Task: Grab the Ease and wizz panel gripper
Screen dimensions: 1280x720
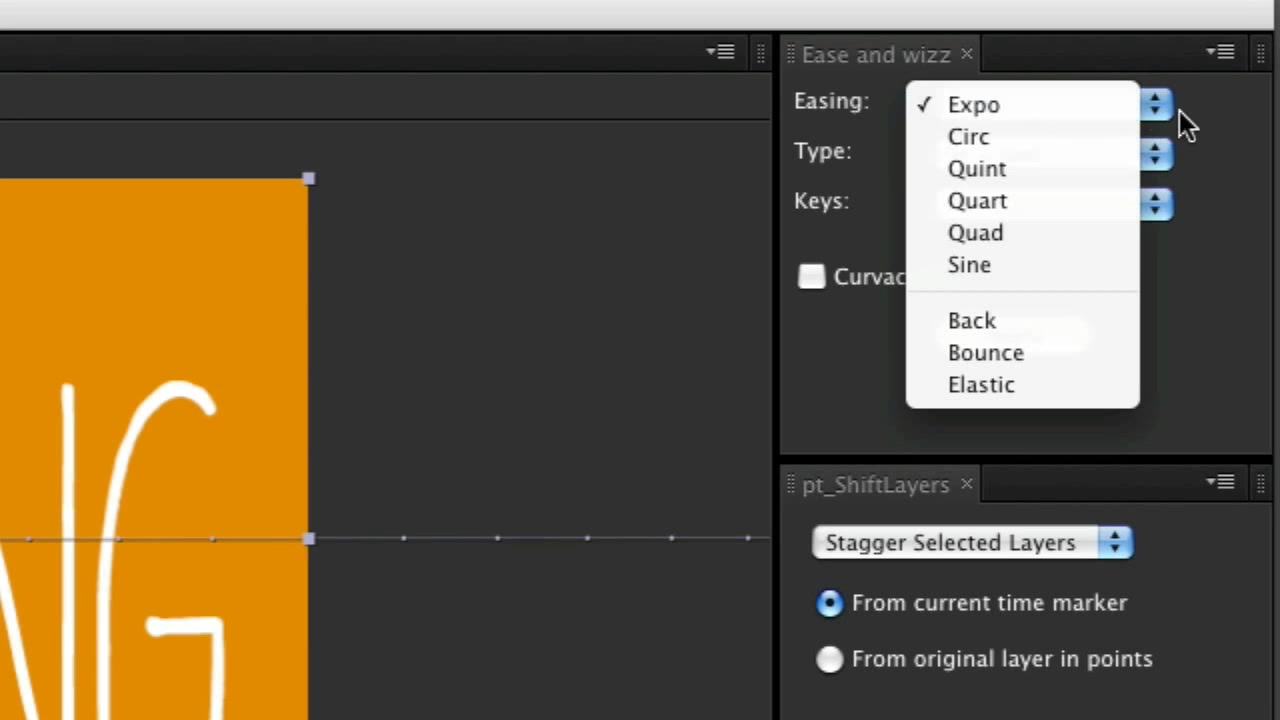Action: [790, 54]
